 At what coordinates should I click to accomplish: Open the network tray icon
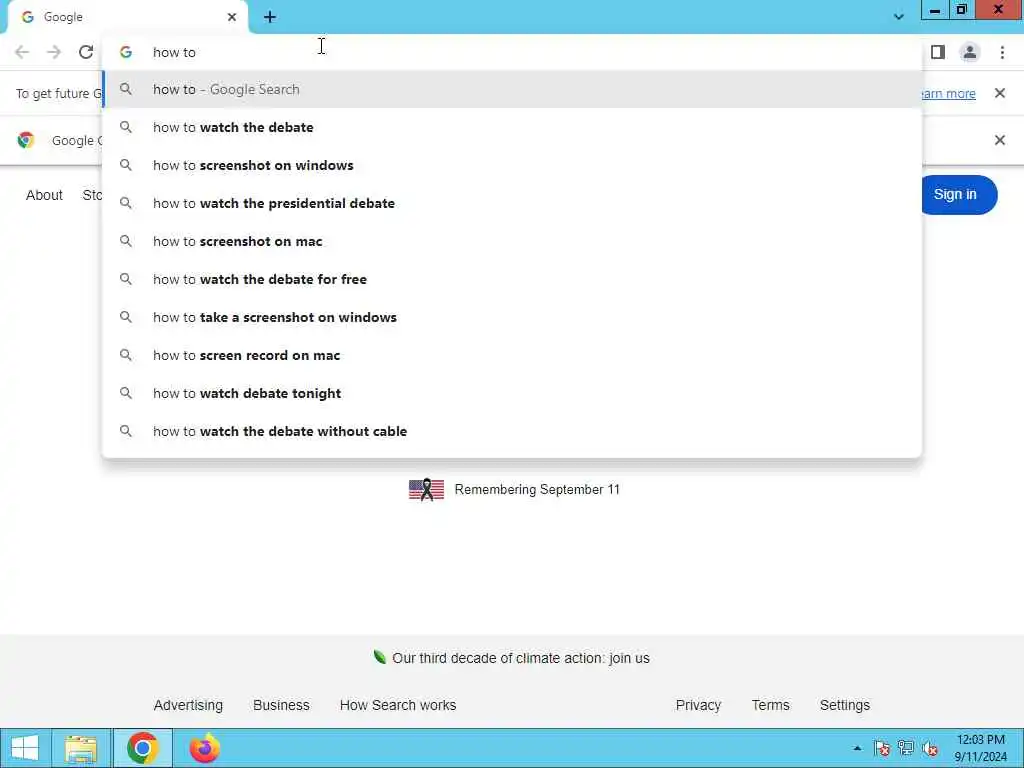(906, 748)
